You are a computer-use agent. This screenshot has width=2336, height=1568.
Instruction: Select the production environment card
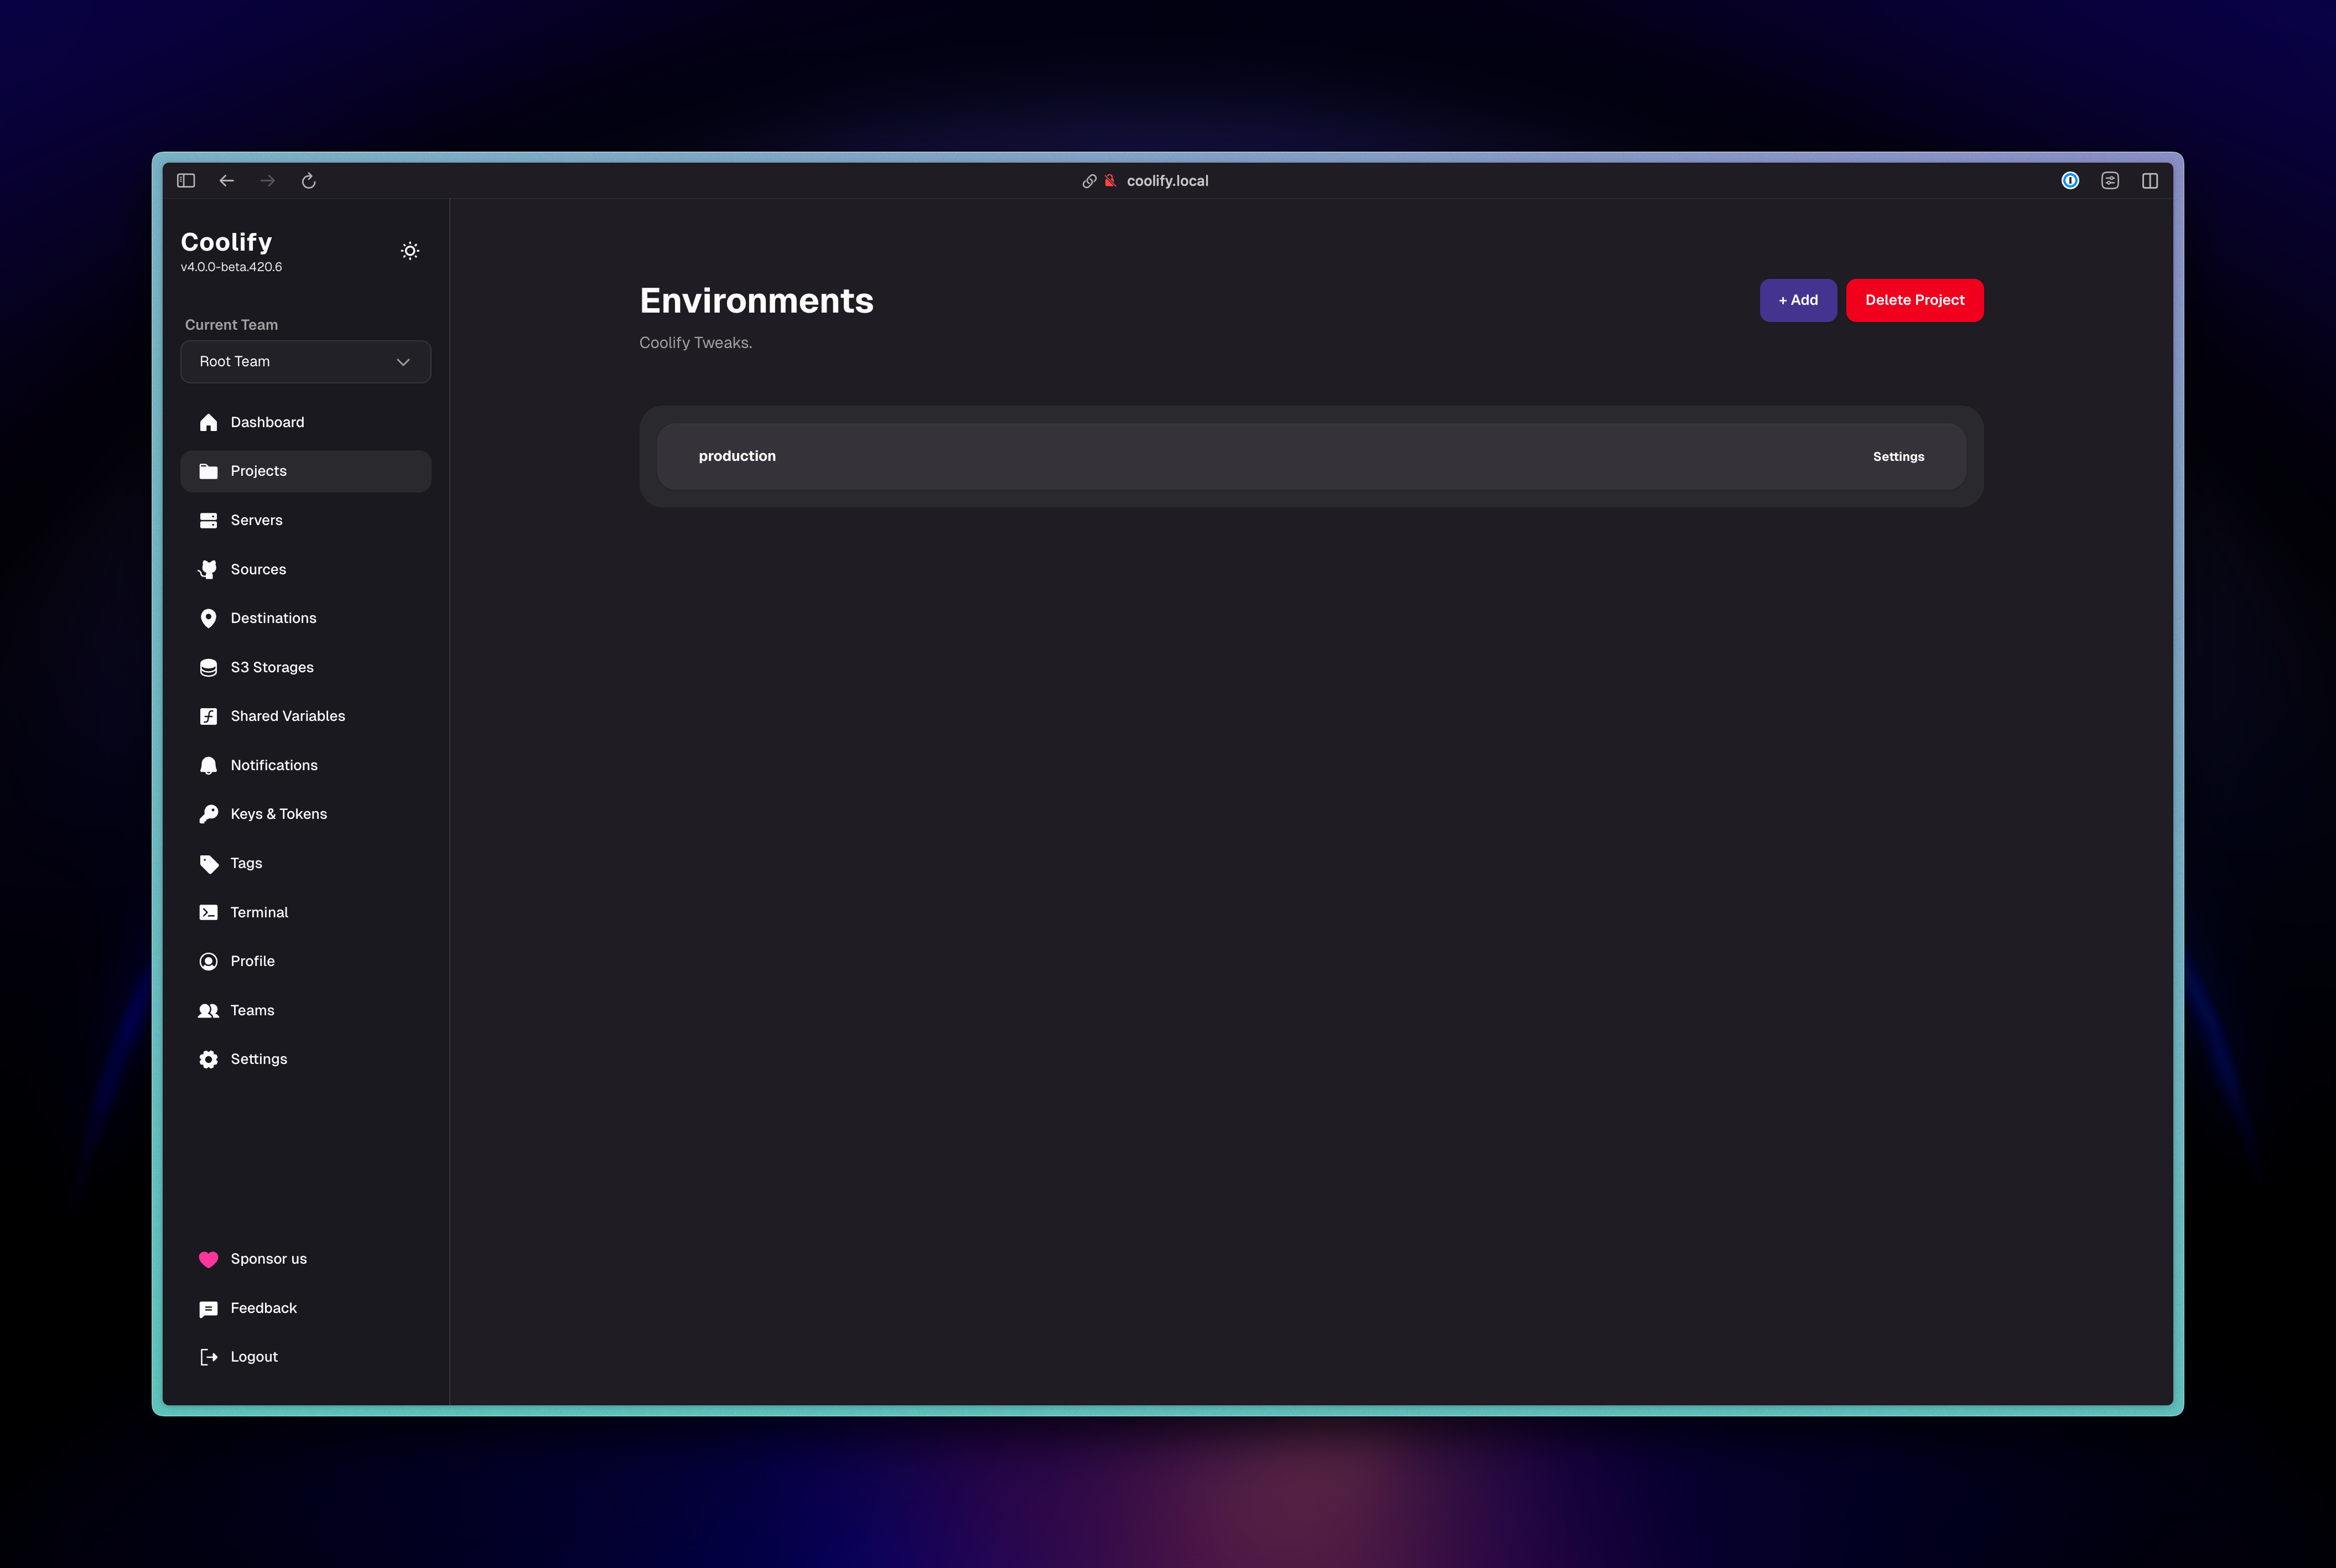[x=1200, y=457]
